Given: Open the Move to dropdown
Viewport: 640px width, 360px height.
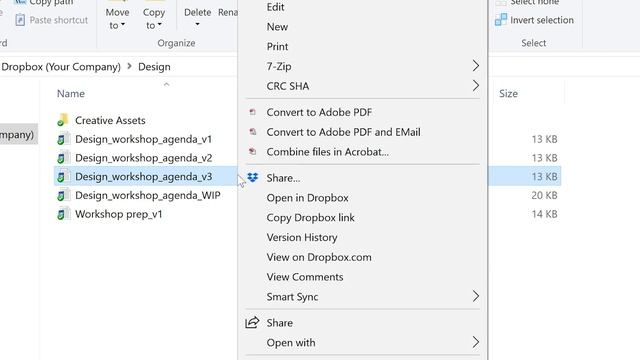Looking at the screenshot, I should tap(117, 19).
